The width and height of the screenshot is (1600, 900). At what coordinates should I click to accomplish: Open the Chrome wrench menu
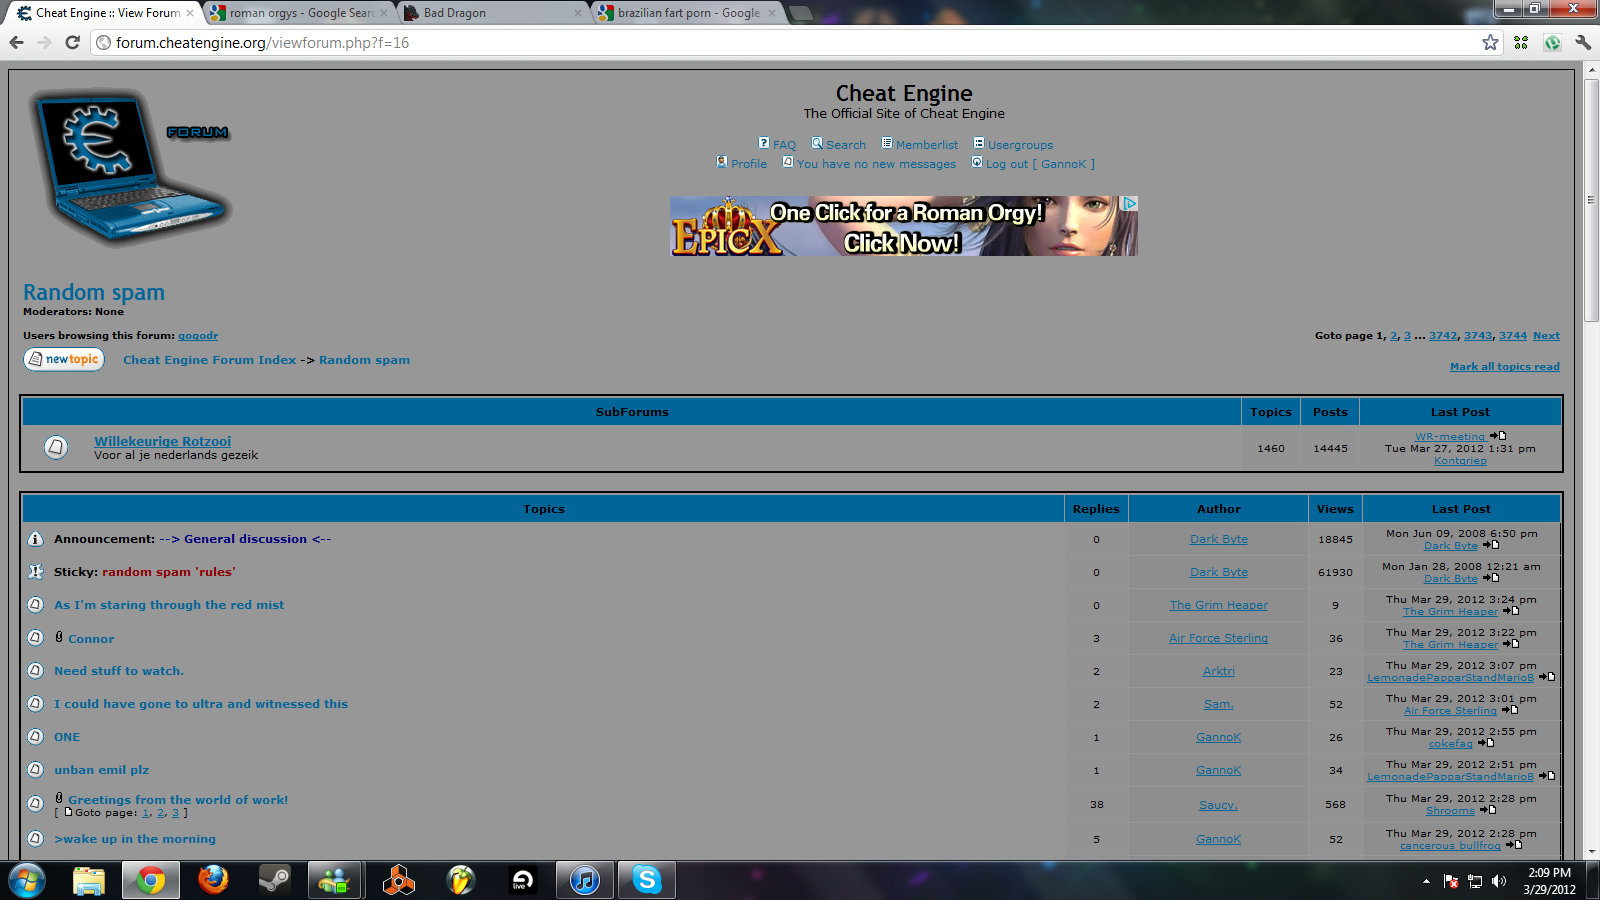pos(1583,42)
